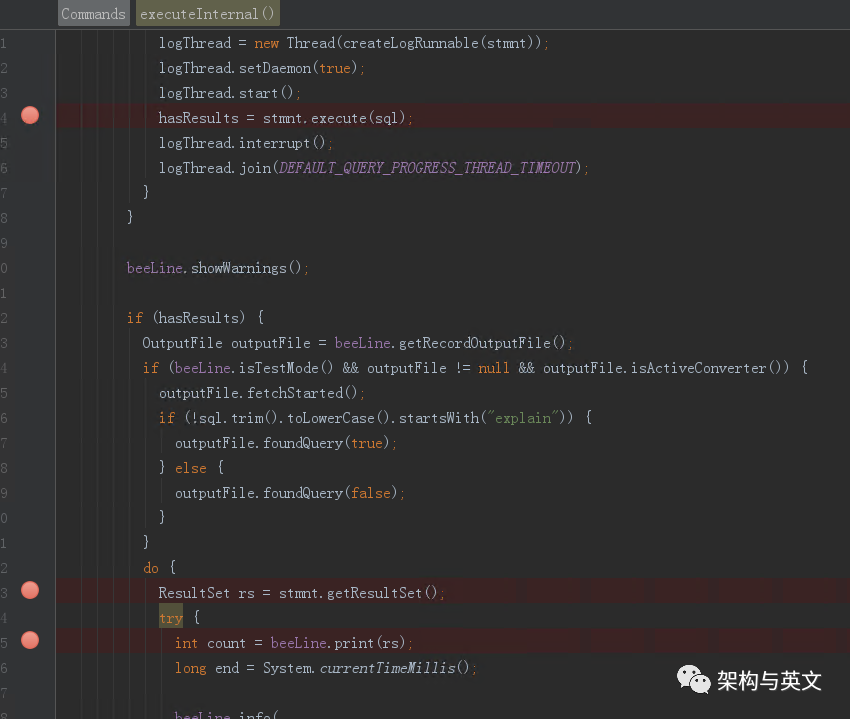Click the else keyword
The width and height of the screenshot is (850, 719).
(x=190, y=468)
